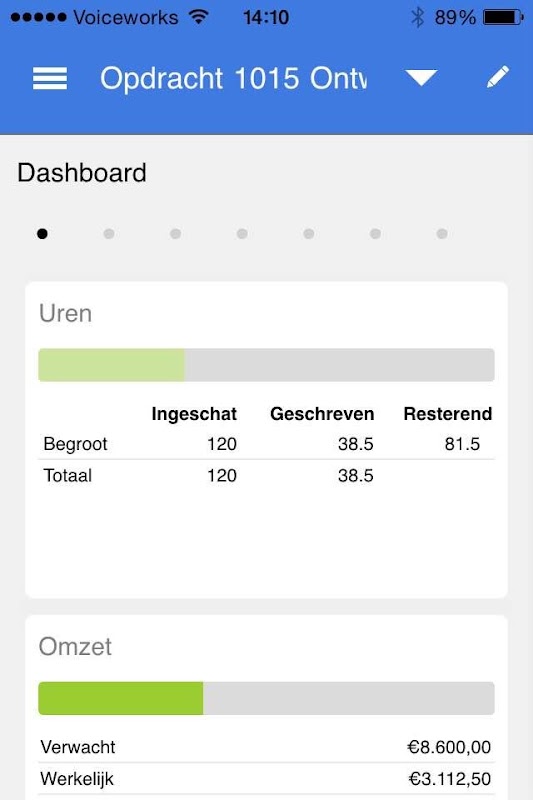Viewport: 533px width, 800px height.
Task: Tap the Voiceworks signal strength dots
Action: click(39, 17)
